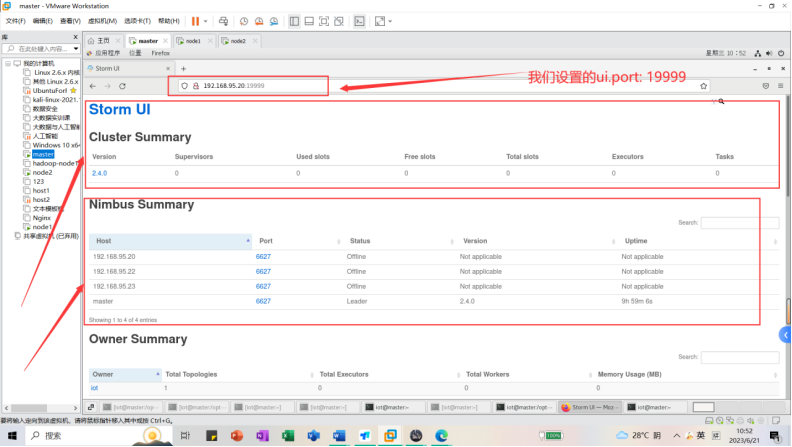792x447 pixels.
Task: Click the Nimbus Summary search field
Action: click(740, 223)
